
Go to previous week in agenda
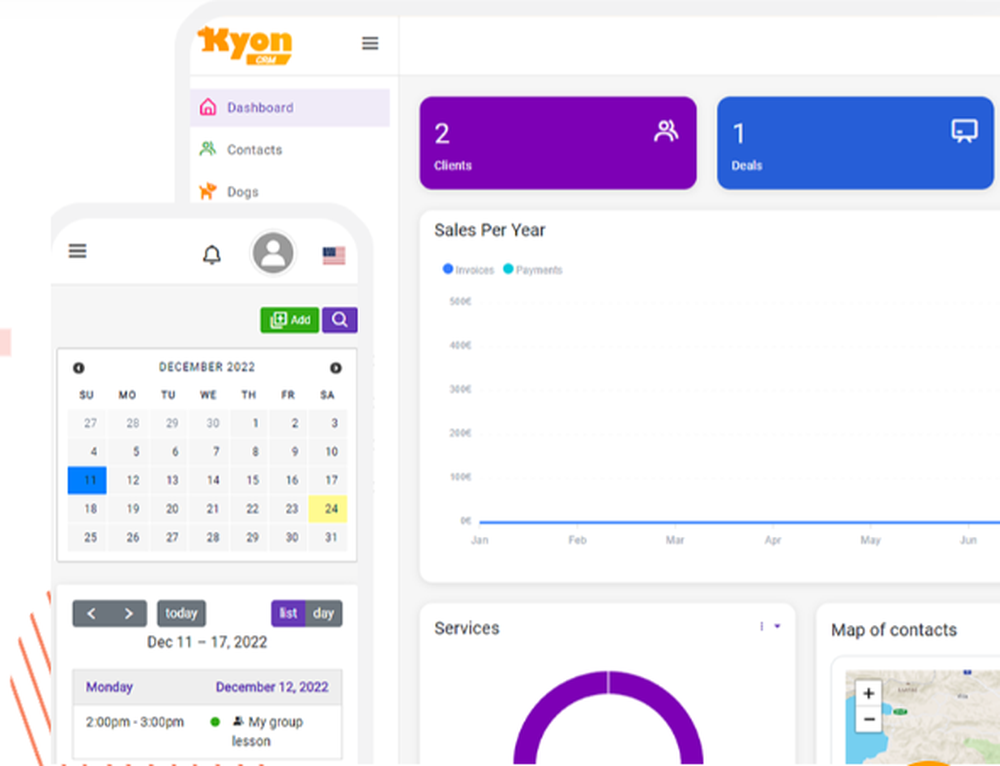point(91,614)
